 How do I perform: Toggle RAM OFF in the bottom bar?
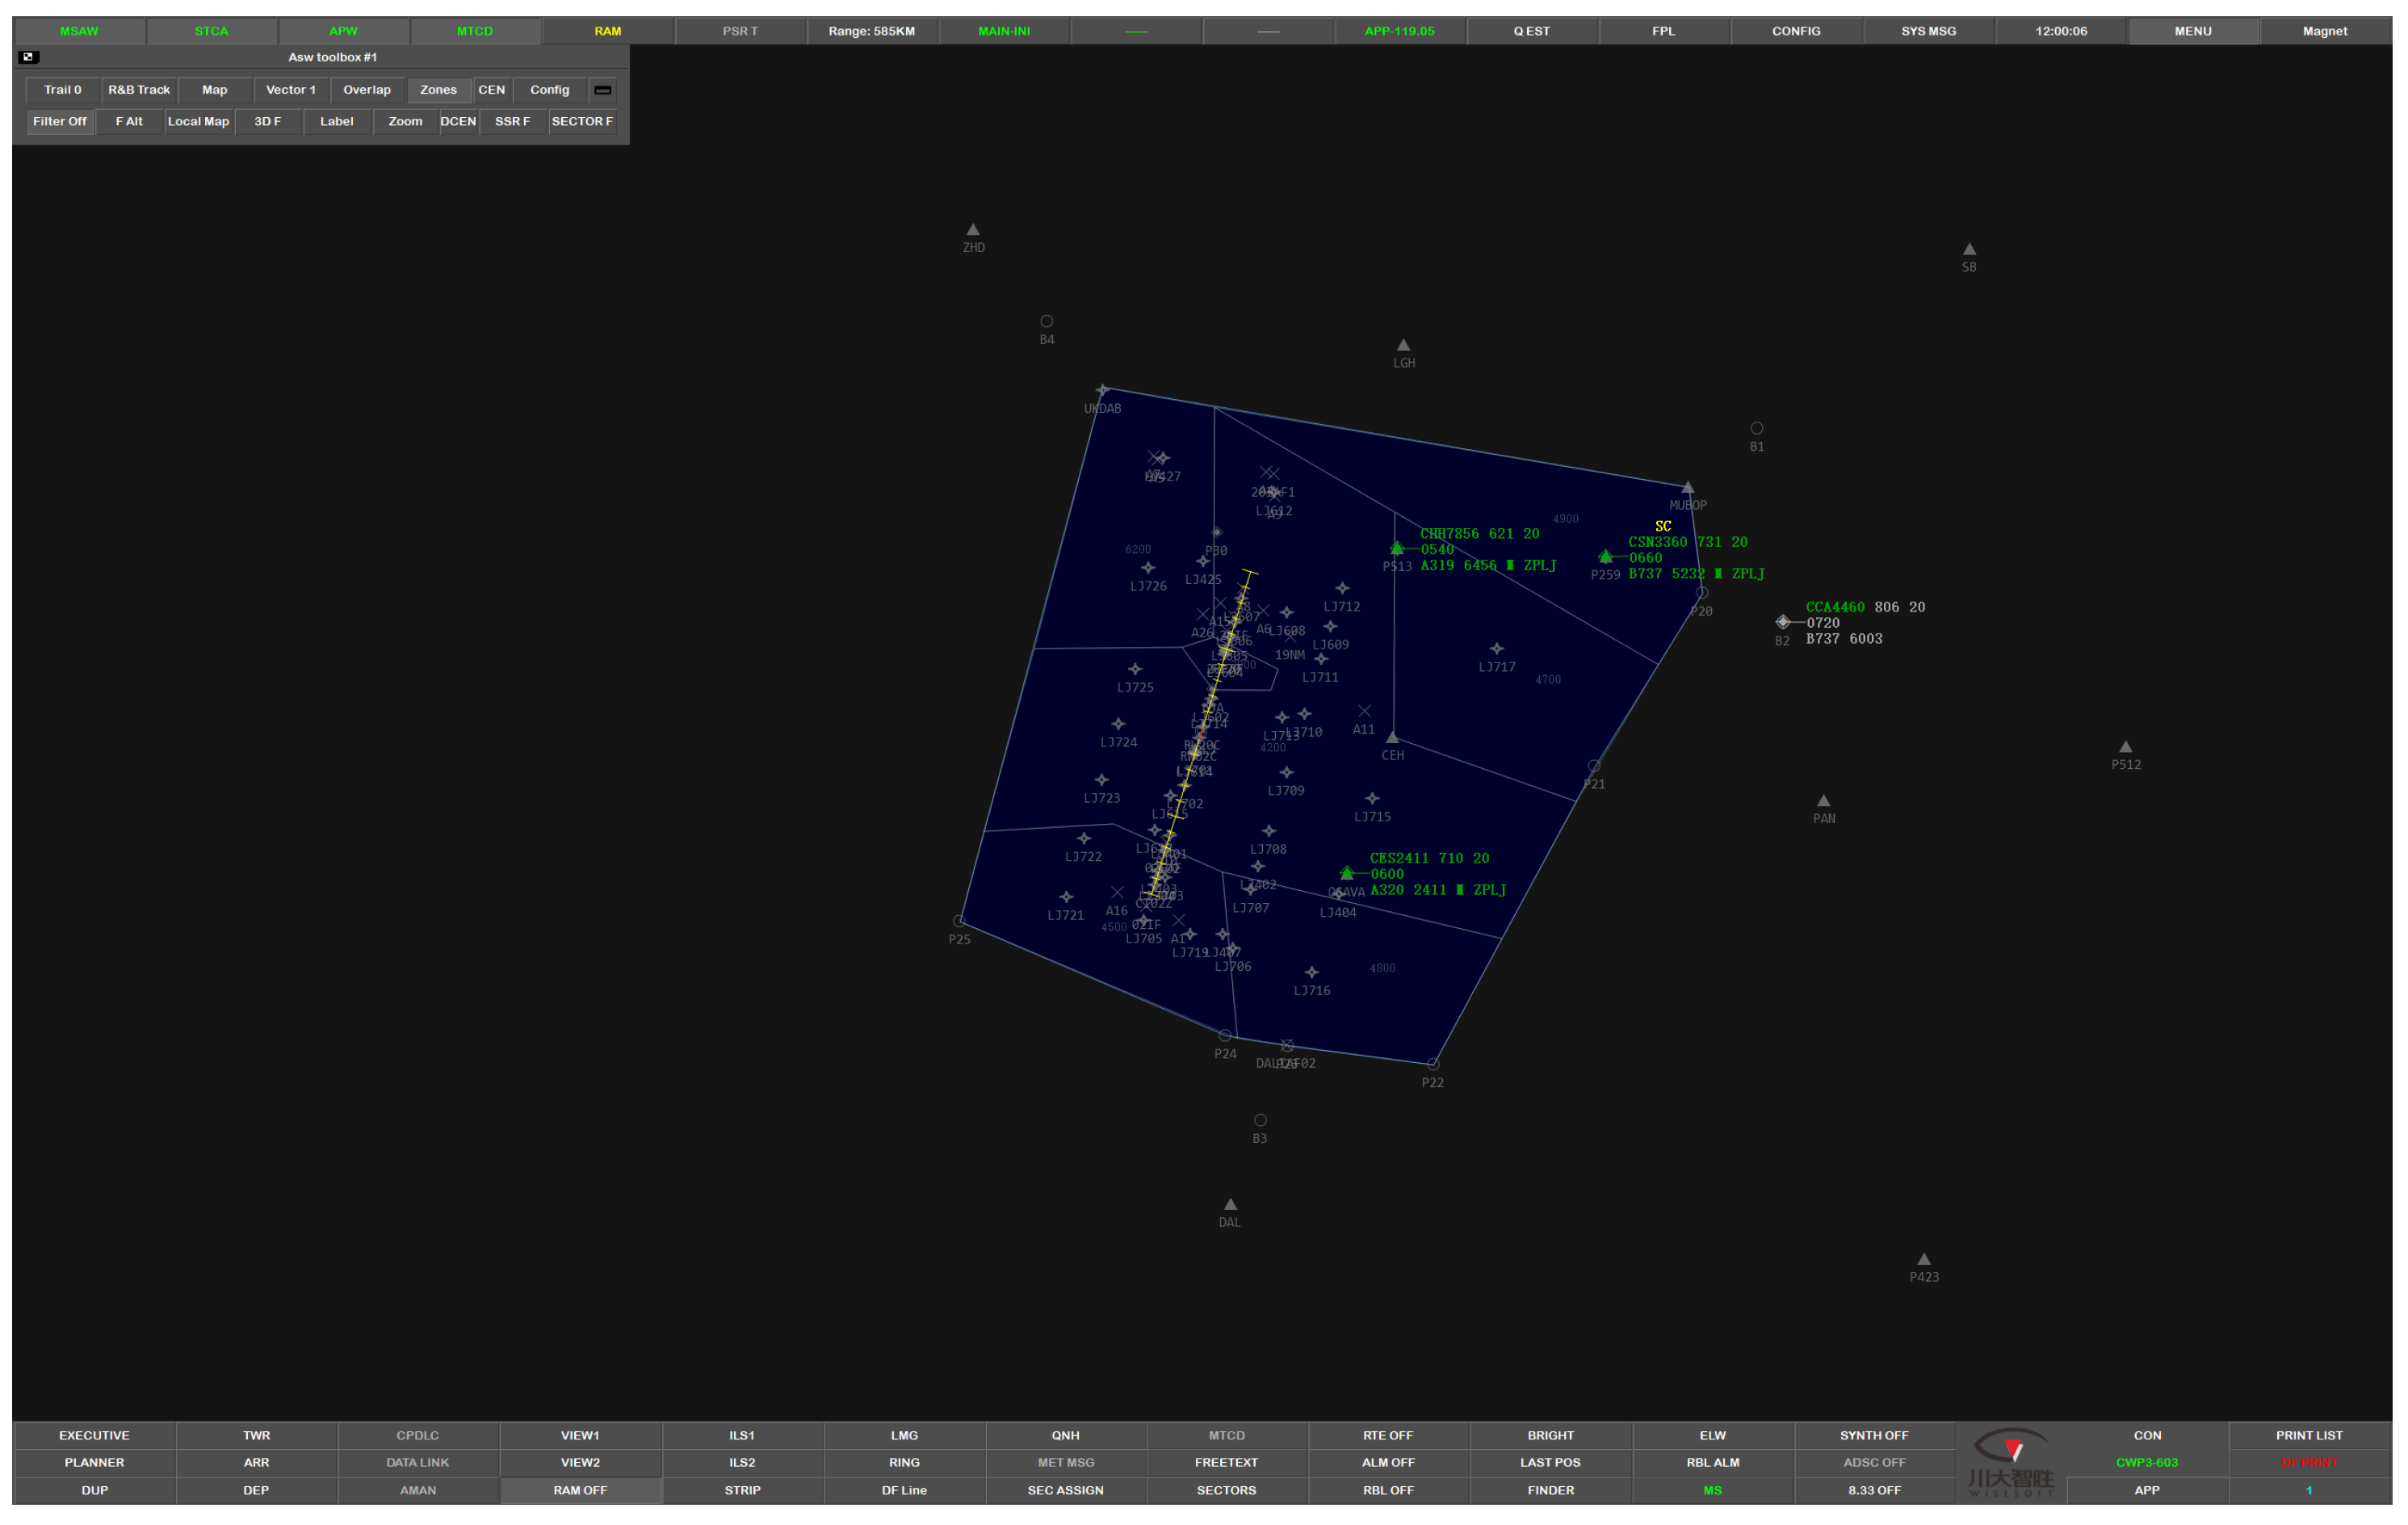coord(580,1490)
